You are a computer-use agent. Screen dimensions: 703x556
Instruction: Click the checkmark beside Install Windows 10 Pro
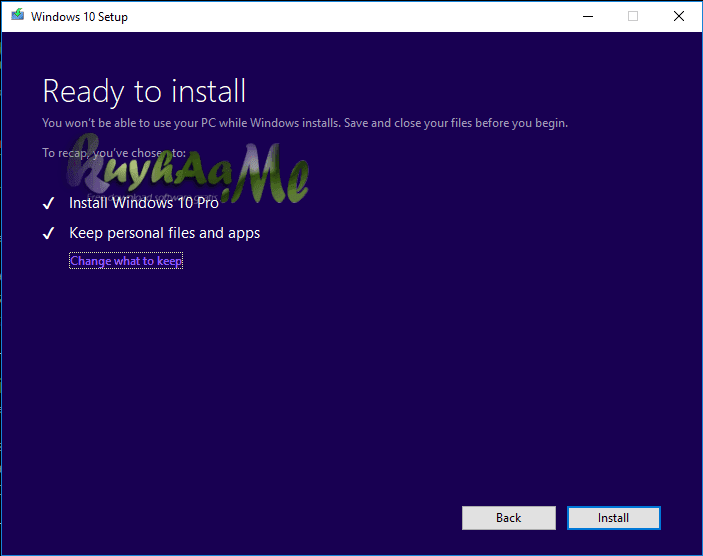pyautogui.click(x=48, y=203)
